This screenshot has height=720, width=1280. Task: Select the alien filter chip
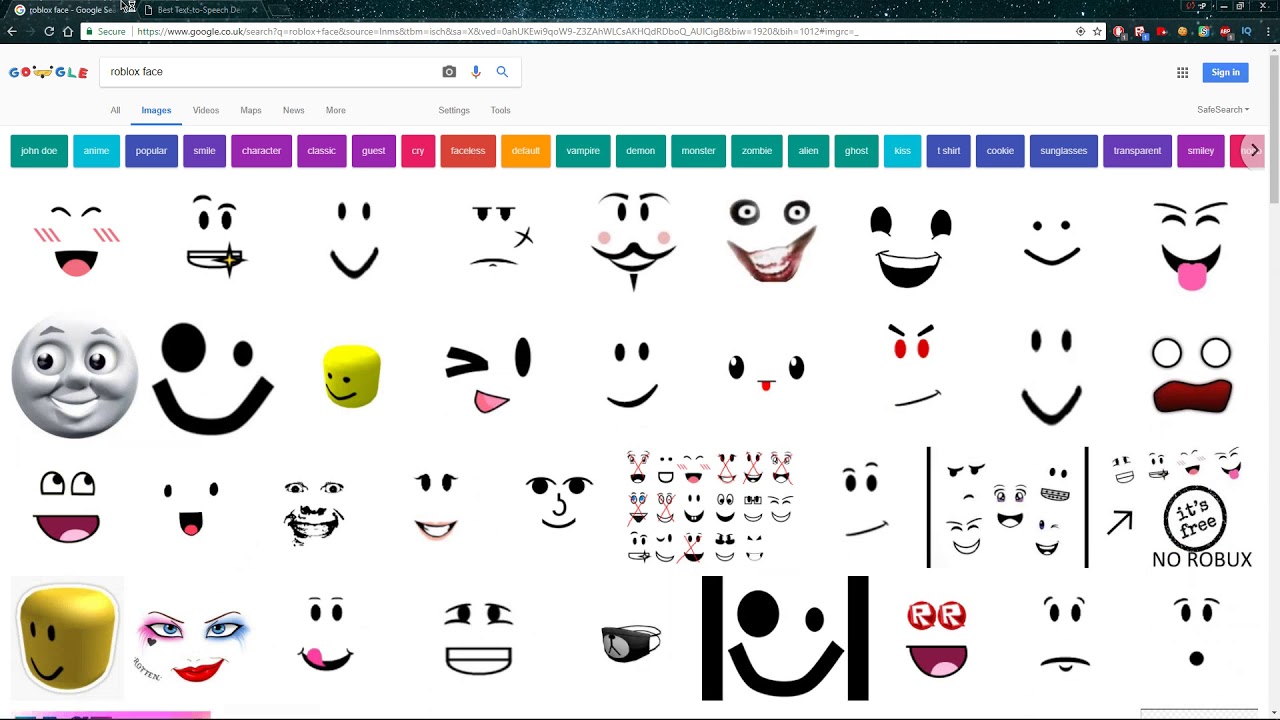(808, 151)
